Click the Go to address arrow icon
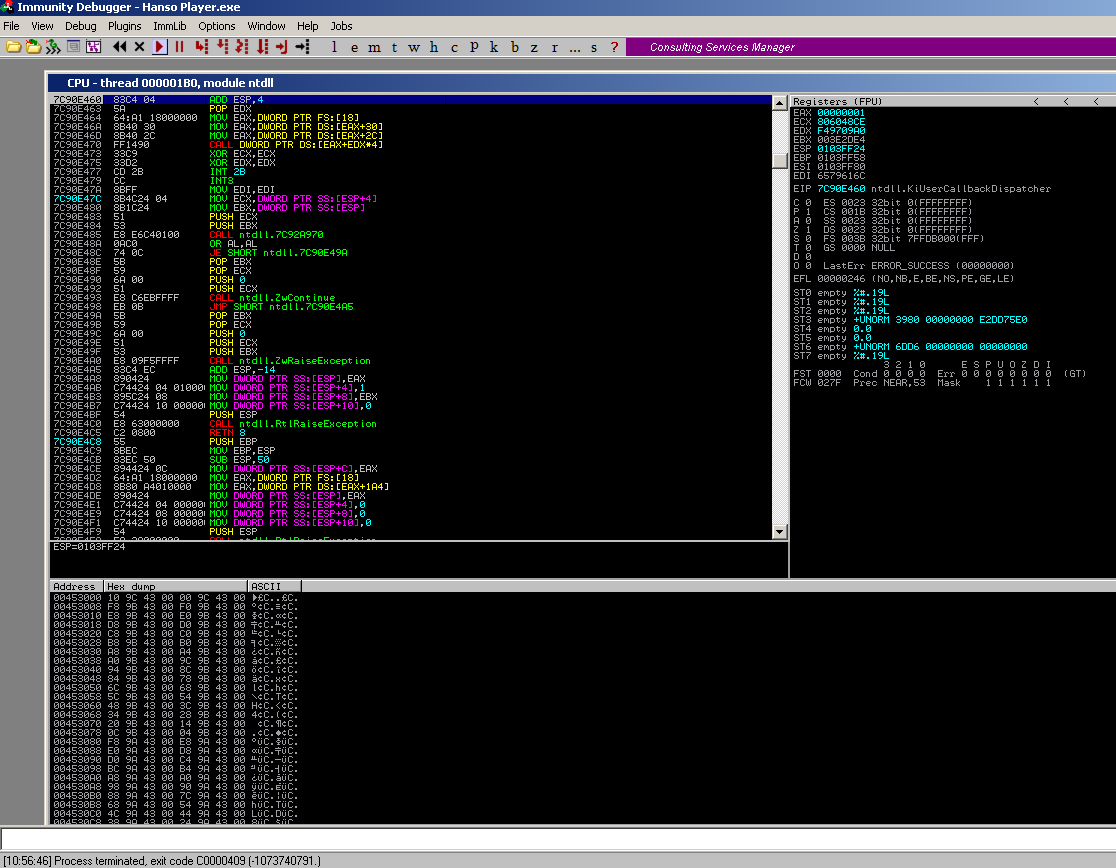1116x868 pixels. pos(302,47)
